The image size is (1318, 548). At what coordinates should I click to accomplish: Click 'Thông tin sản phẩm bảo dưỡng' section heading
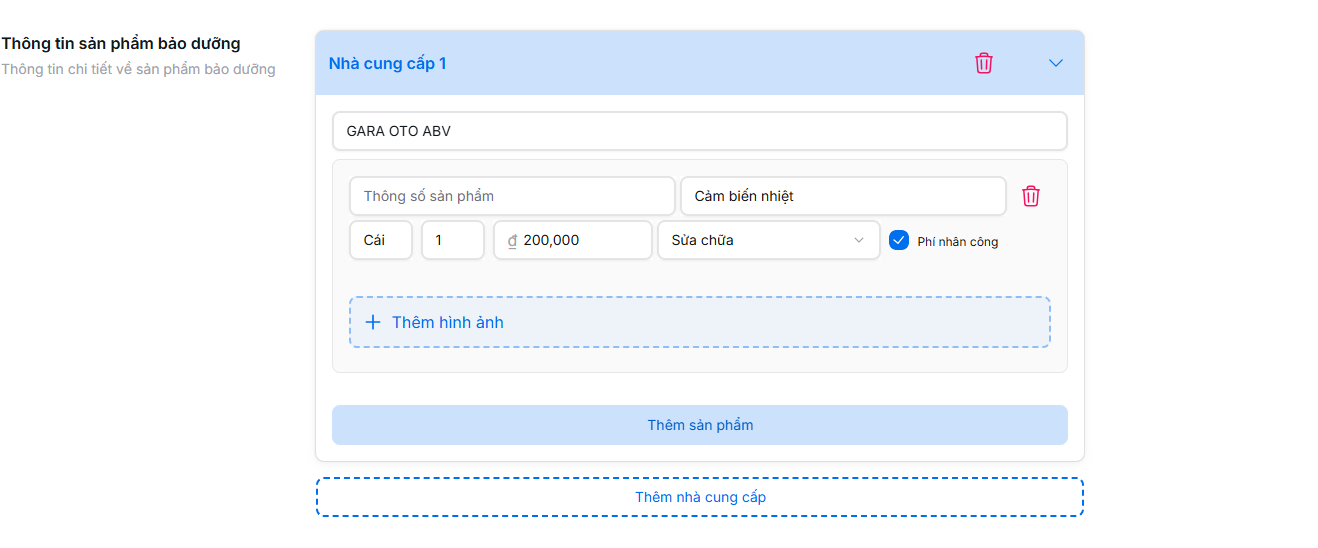121,44
